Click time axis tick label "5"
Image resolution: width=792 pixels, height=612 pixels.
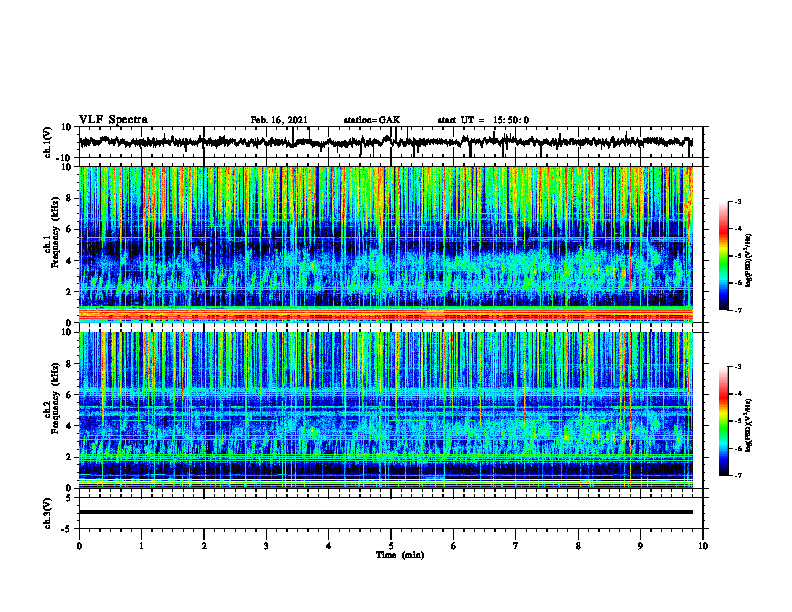pyautogui.click(x=391, y=546)
